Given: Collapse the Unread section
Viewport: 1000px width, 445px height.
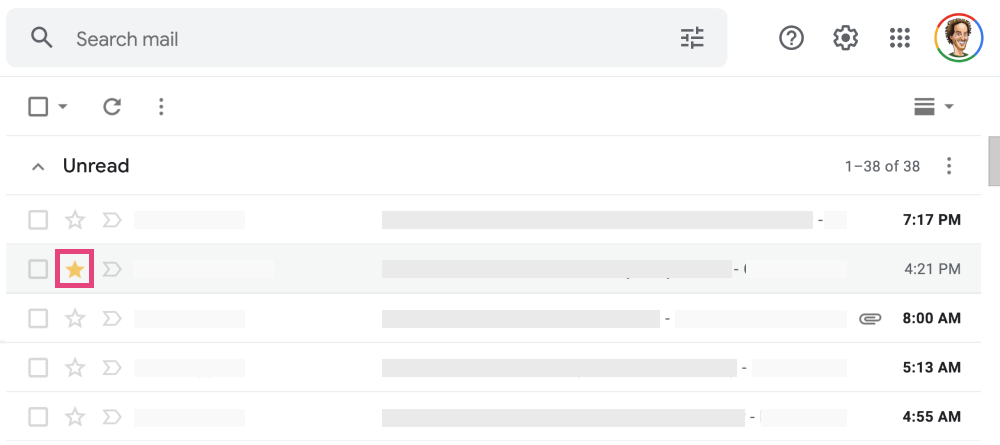Looking at the screenshot, I should (38, 167).
